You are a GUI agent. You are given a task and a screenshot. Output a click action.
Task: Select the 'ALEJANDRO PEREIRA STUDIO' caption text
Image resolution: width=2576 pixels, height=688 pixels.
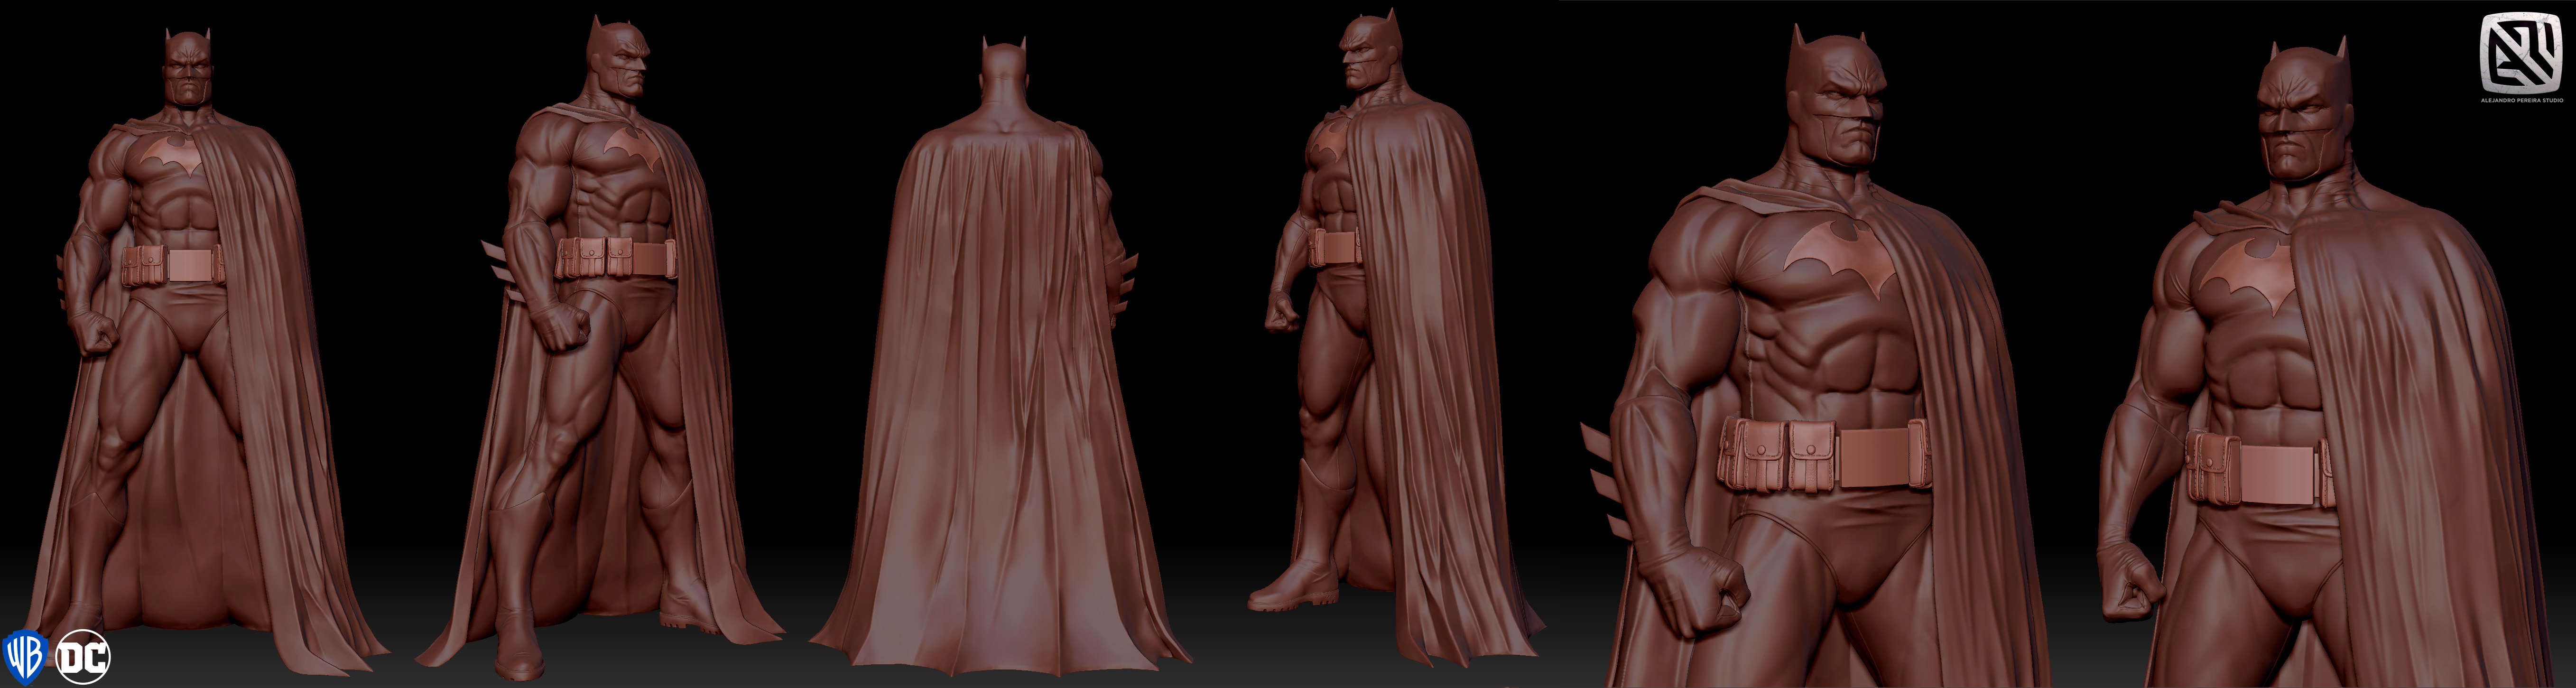coord(2521,100)
